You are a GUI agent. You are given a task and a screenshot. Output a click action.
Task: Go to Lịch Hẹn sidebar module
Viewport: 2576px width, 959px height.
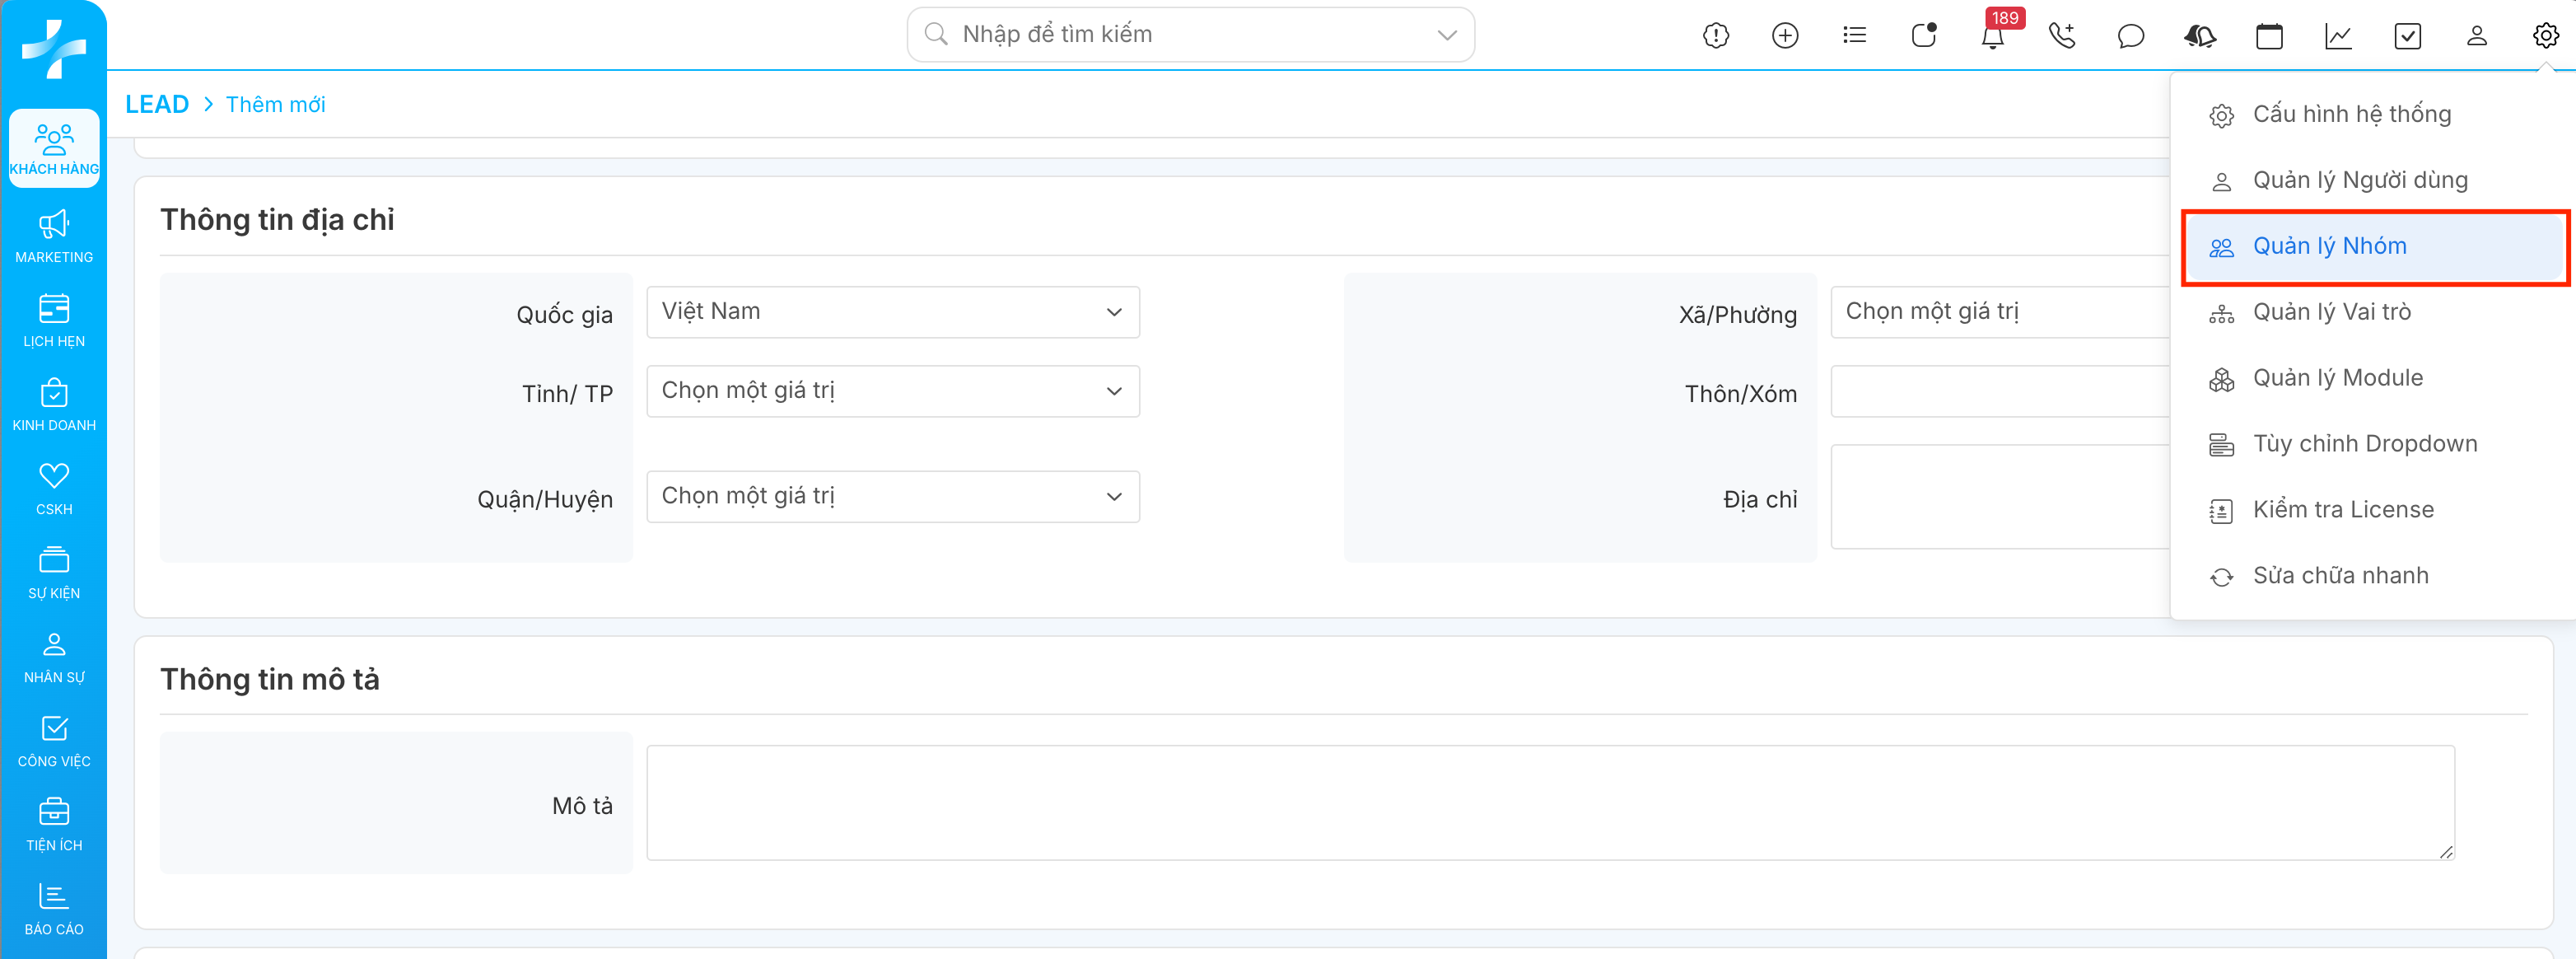pyautogui.click(x=54, y=320)
